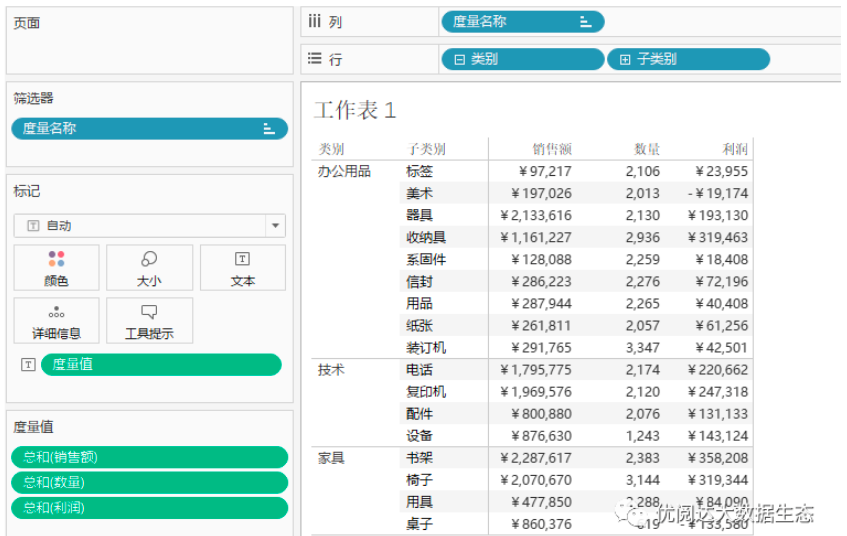847x536 pixels.
Task: Click the Detail (详细信息) marks card
Action: click(56, 320)
